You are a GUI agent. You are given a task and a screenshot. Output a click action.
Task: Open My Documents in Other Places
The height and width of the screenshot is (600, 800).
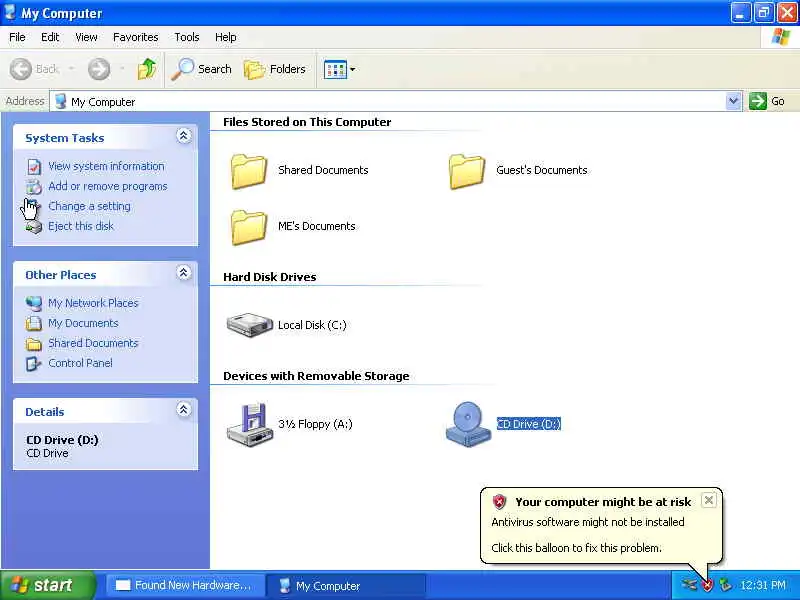[x=83, y=323]
